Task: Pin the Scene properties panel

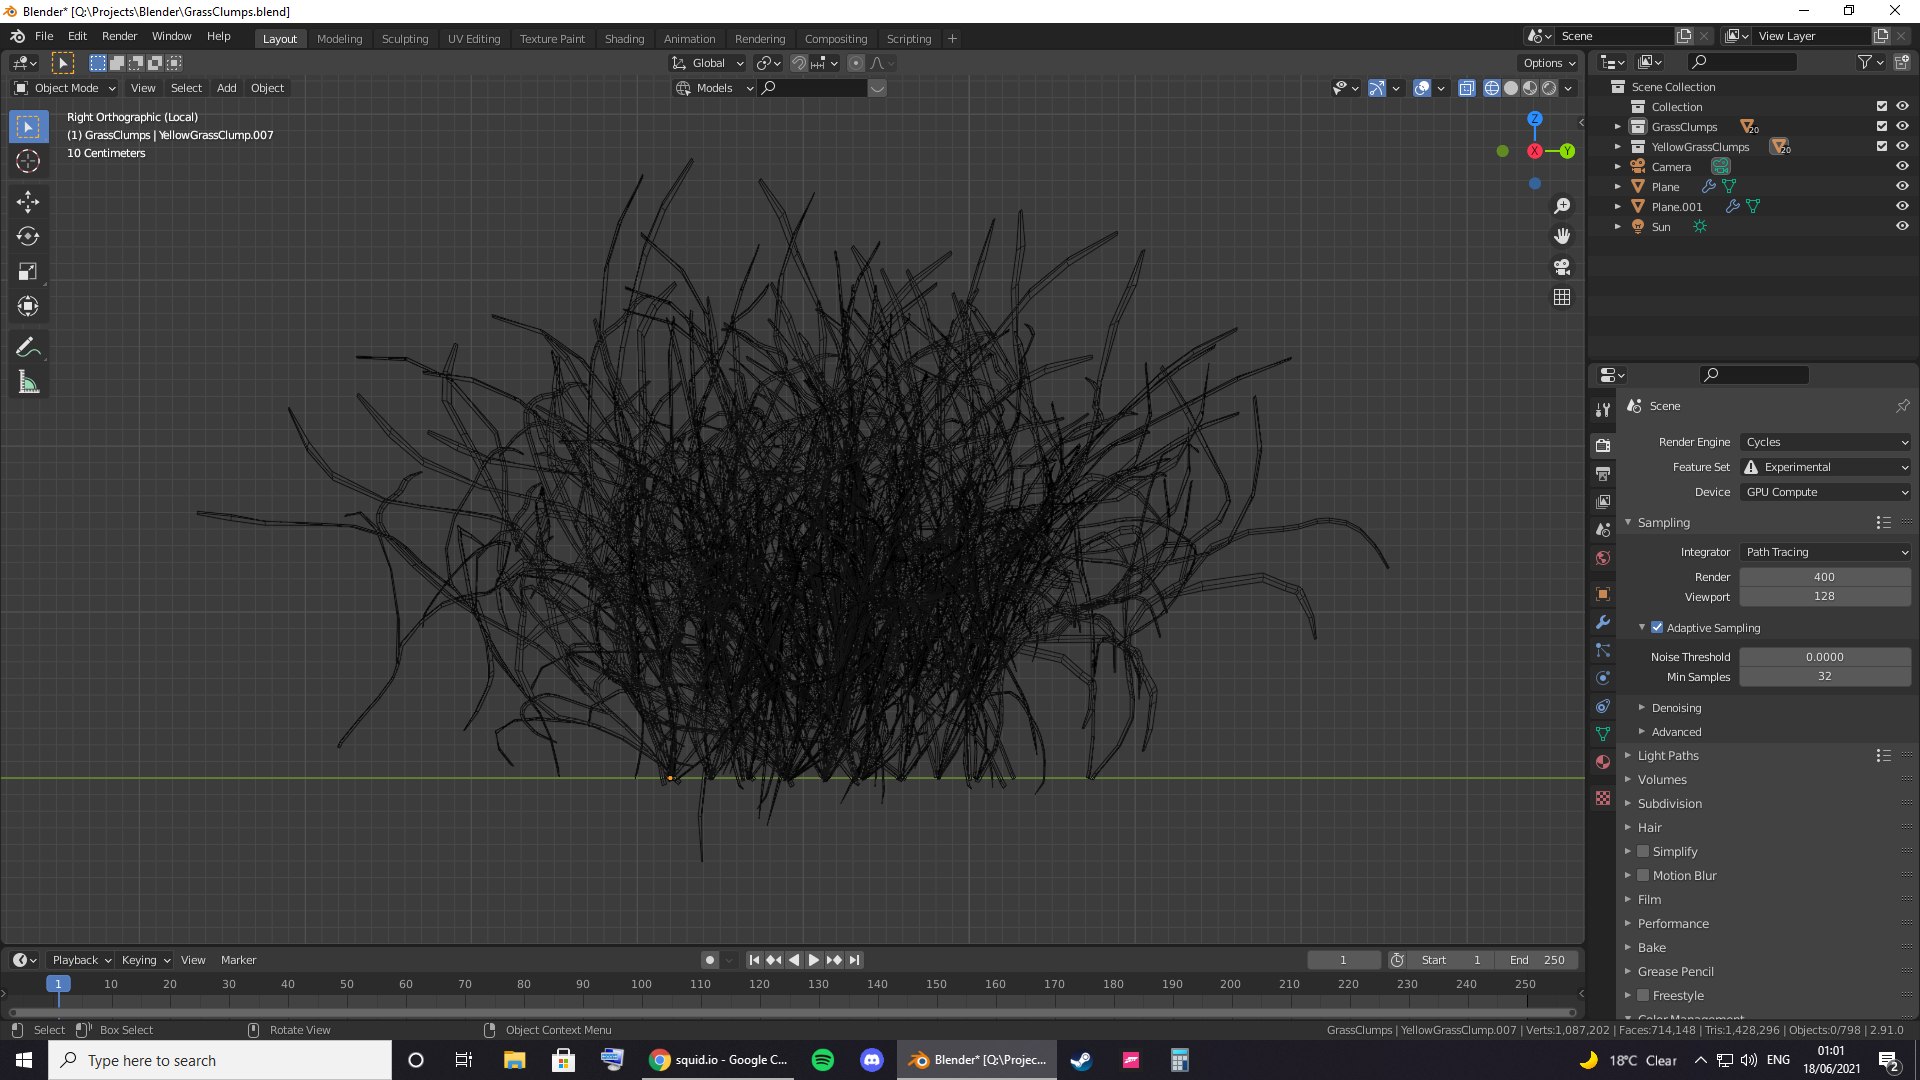Action: (1902, 406)
